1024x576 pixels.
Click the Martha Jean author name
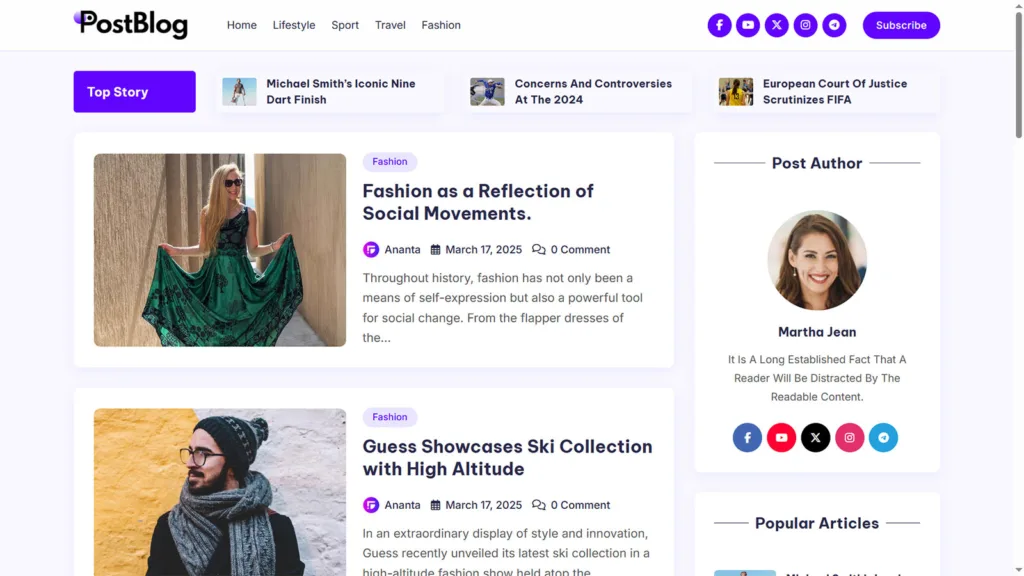click(x=817, y=332)
